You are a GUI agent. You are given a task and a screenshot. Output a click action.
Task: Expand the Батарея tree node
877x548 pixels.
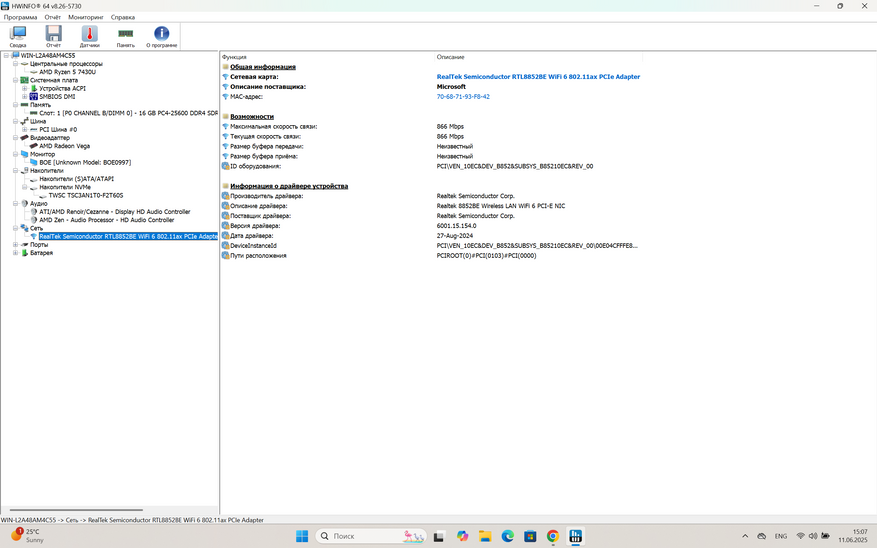click(x=15, y=253)
